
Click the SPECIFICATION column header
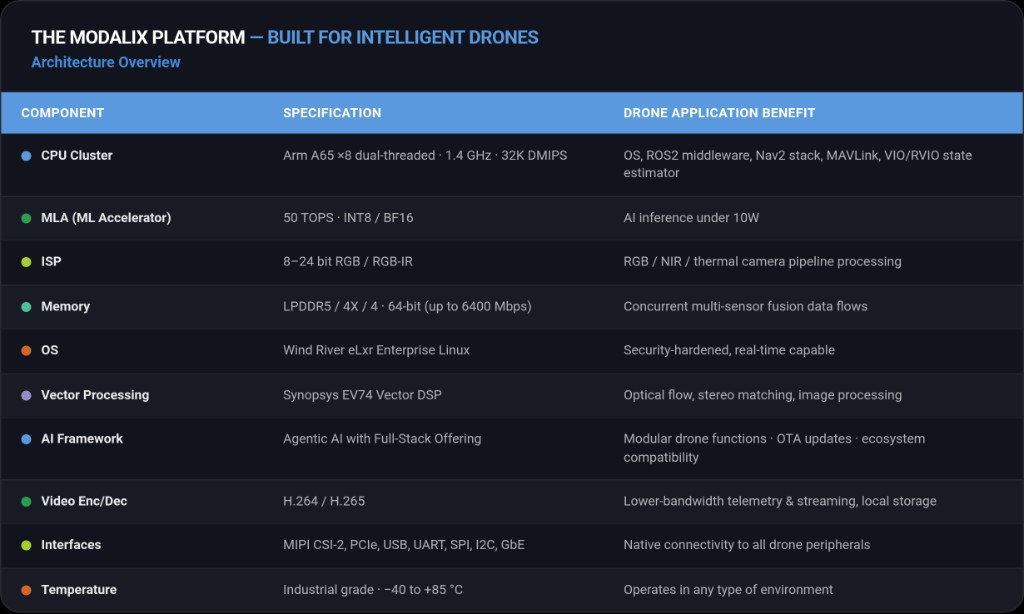[x=332, y=113]
